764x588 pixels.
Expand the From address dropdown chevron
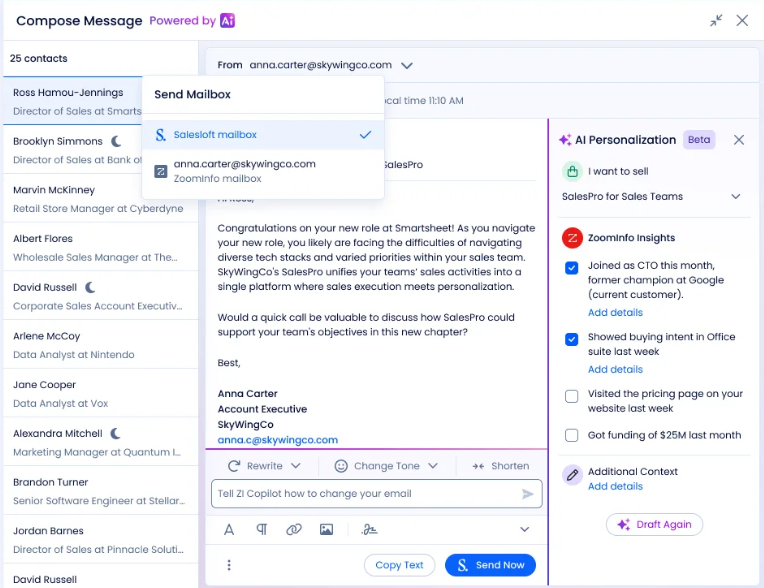click(x=407, y=65)
